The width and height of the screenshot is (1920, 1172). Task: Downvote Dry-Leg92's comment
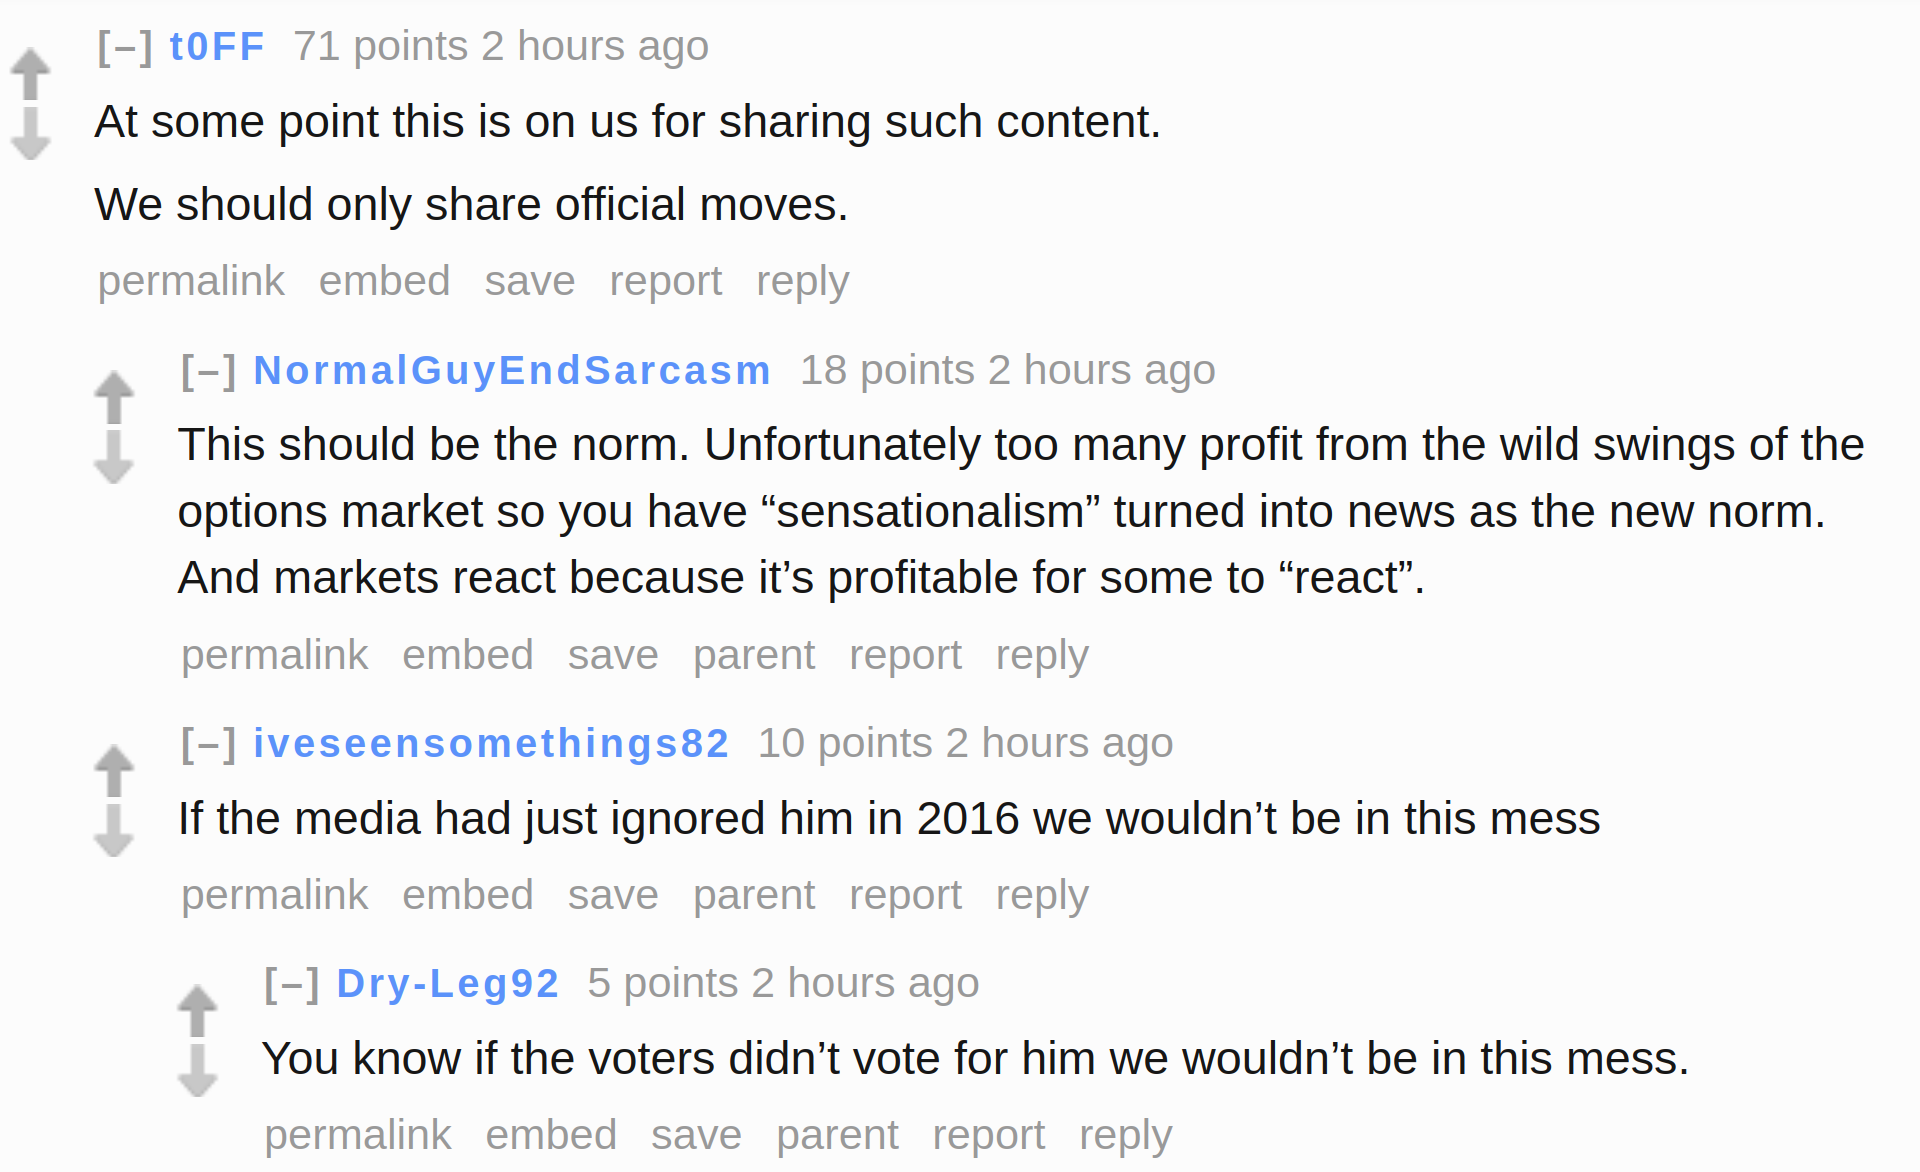197,1071
